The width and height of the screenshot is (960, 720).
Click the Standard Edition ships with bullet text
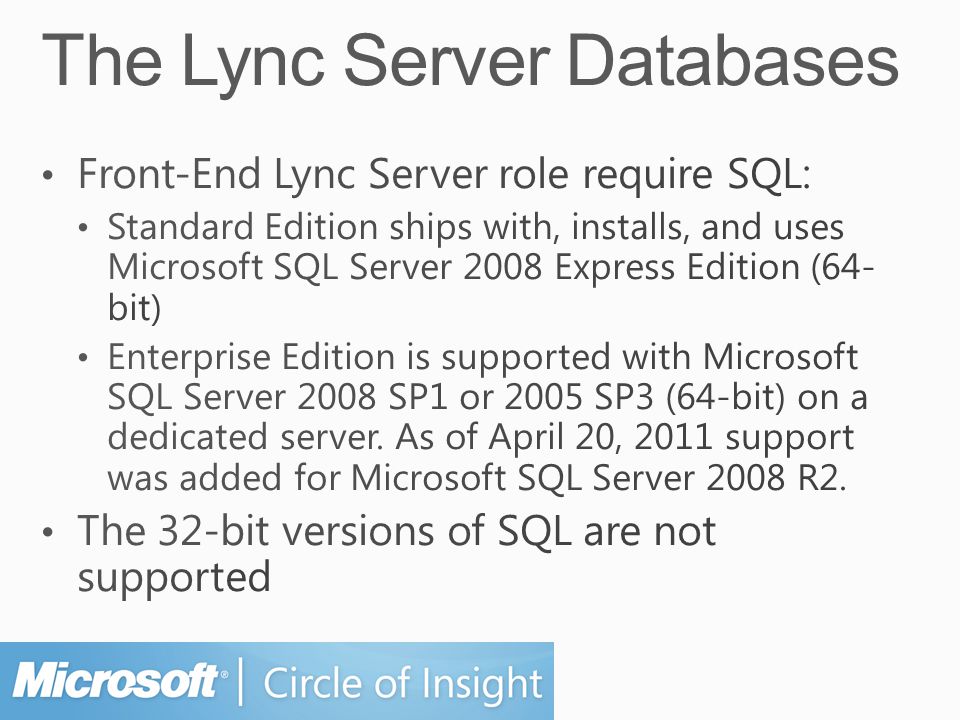tap(491, 268)
